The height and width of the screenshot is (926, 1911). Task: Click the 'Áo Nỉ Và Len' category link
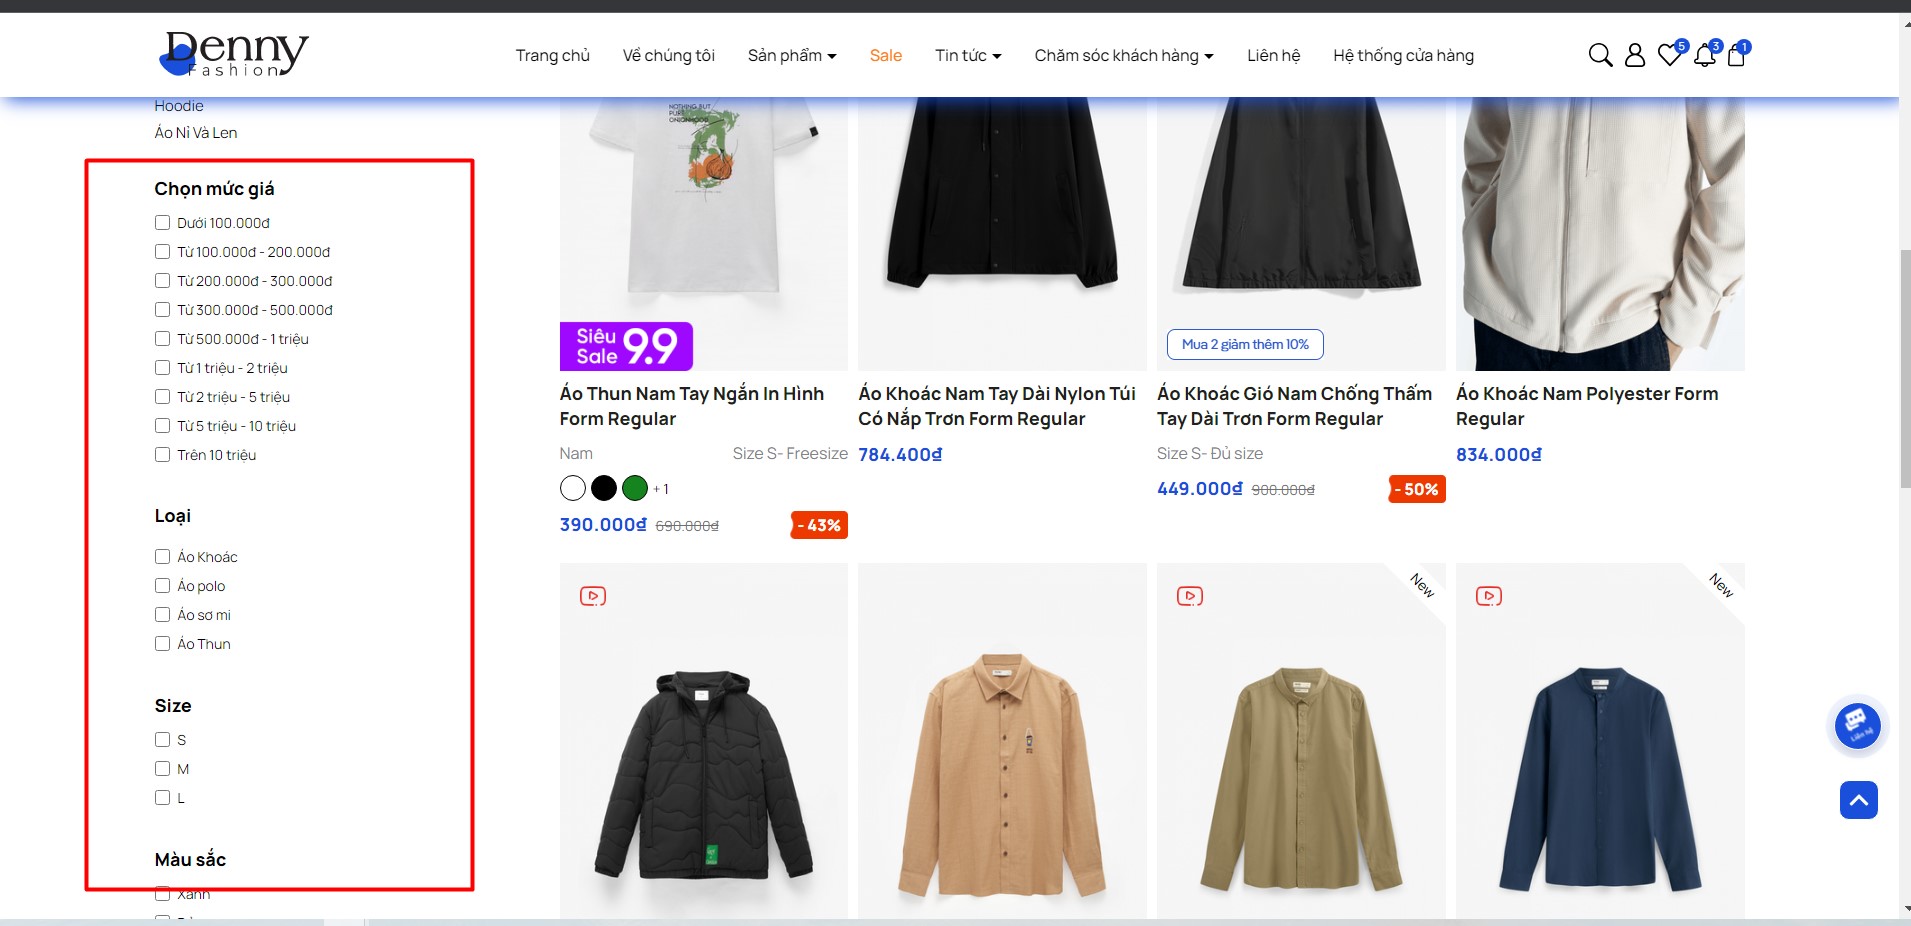click(x=196, y=133)
